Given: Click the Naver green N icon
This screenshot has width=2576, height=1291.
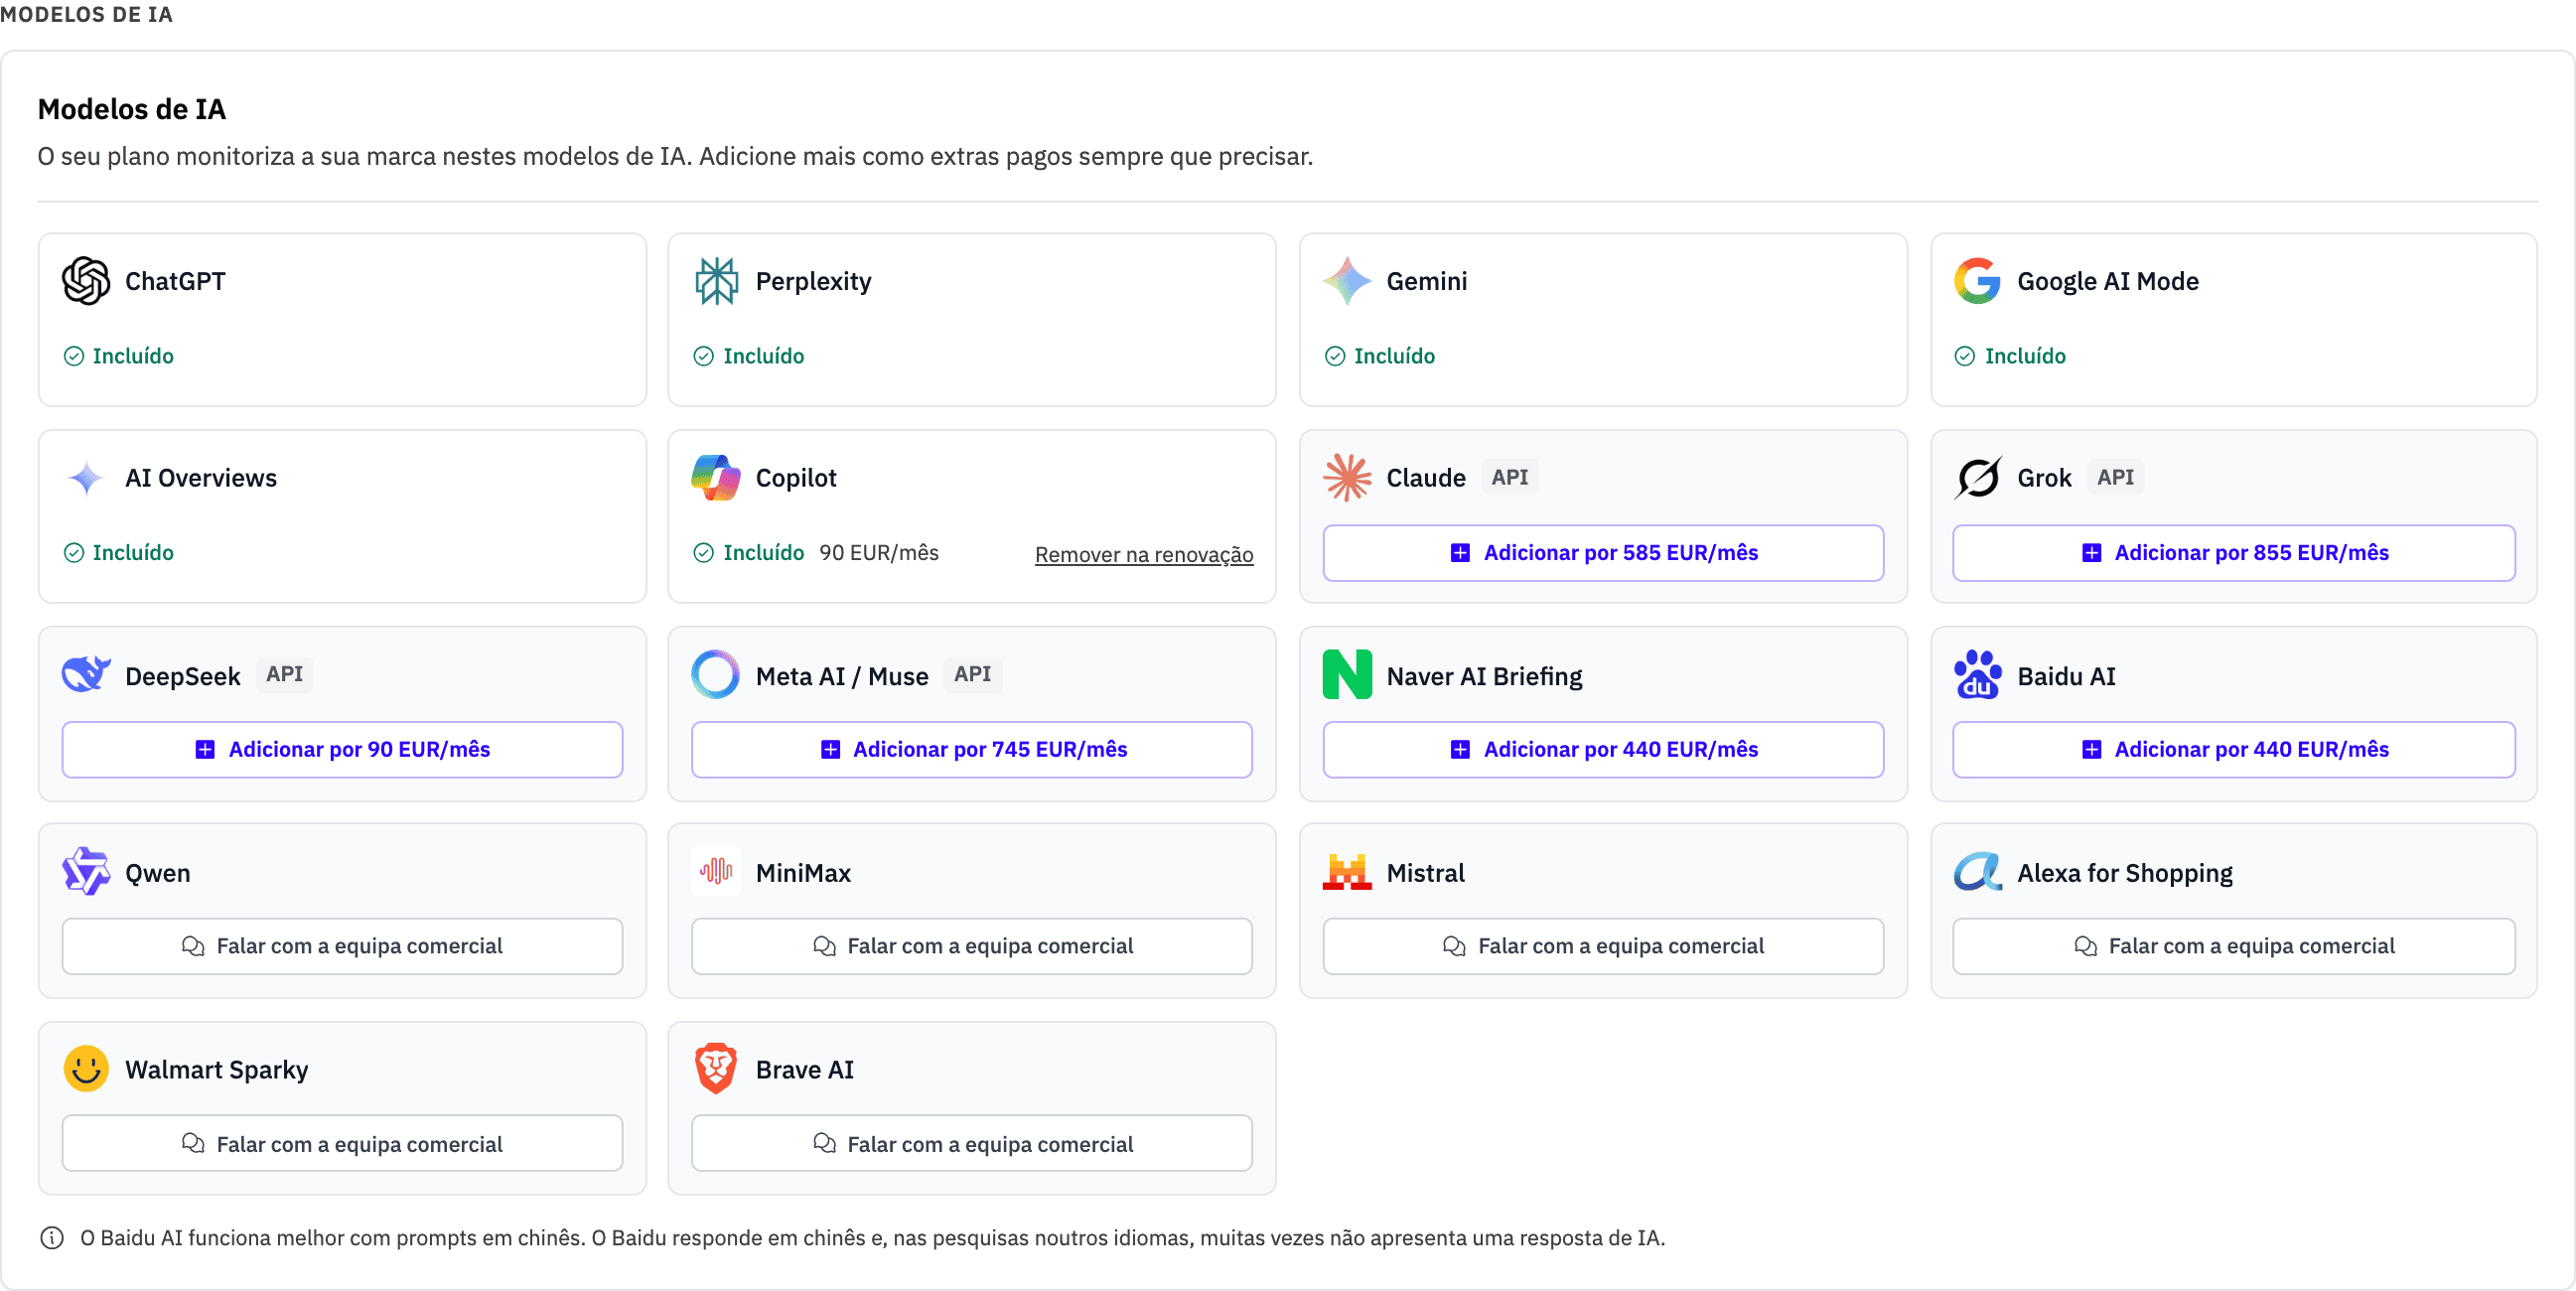Looking at the screenshot, I should [x=1347, y=675].
